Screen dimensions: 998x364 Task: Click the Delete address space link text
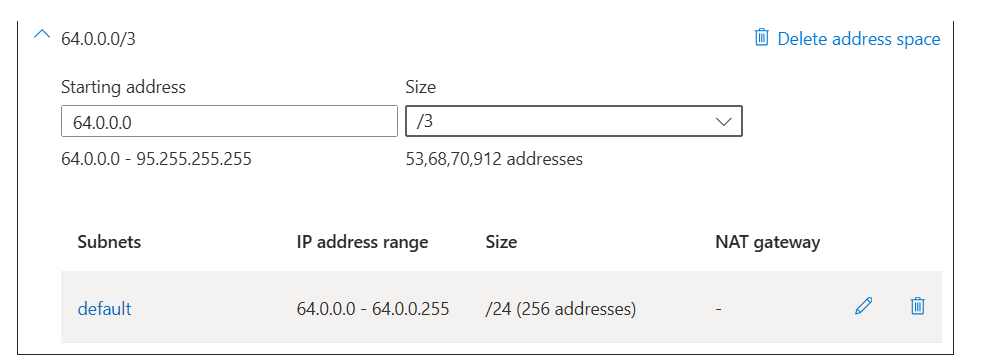click(859, 39)
